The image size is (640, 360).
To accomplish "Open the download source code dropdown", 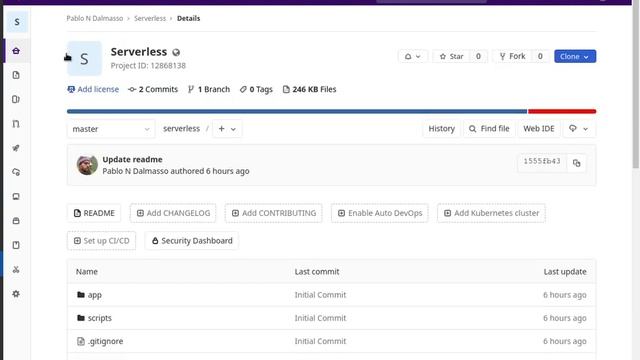I will [x=578, y=129].
